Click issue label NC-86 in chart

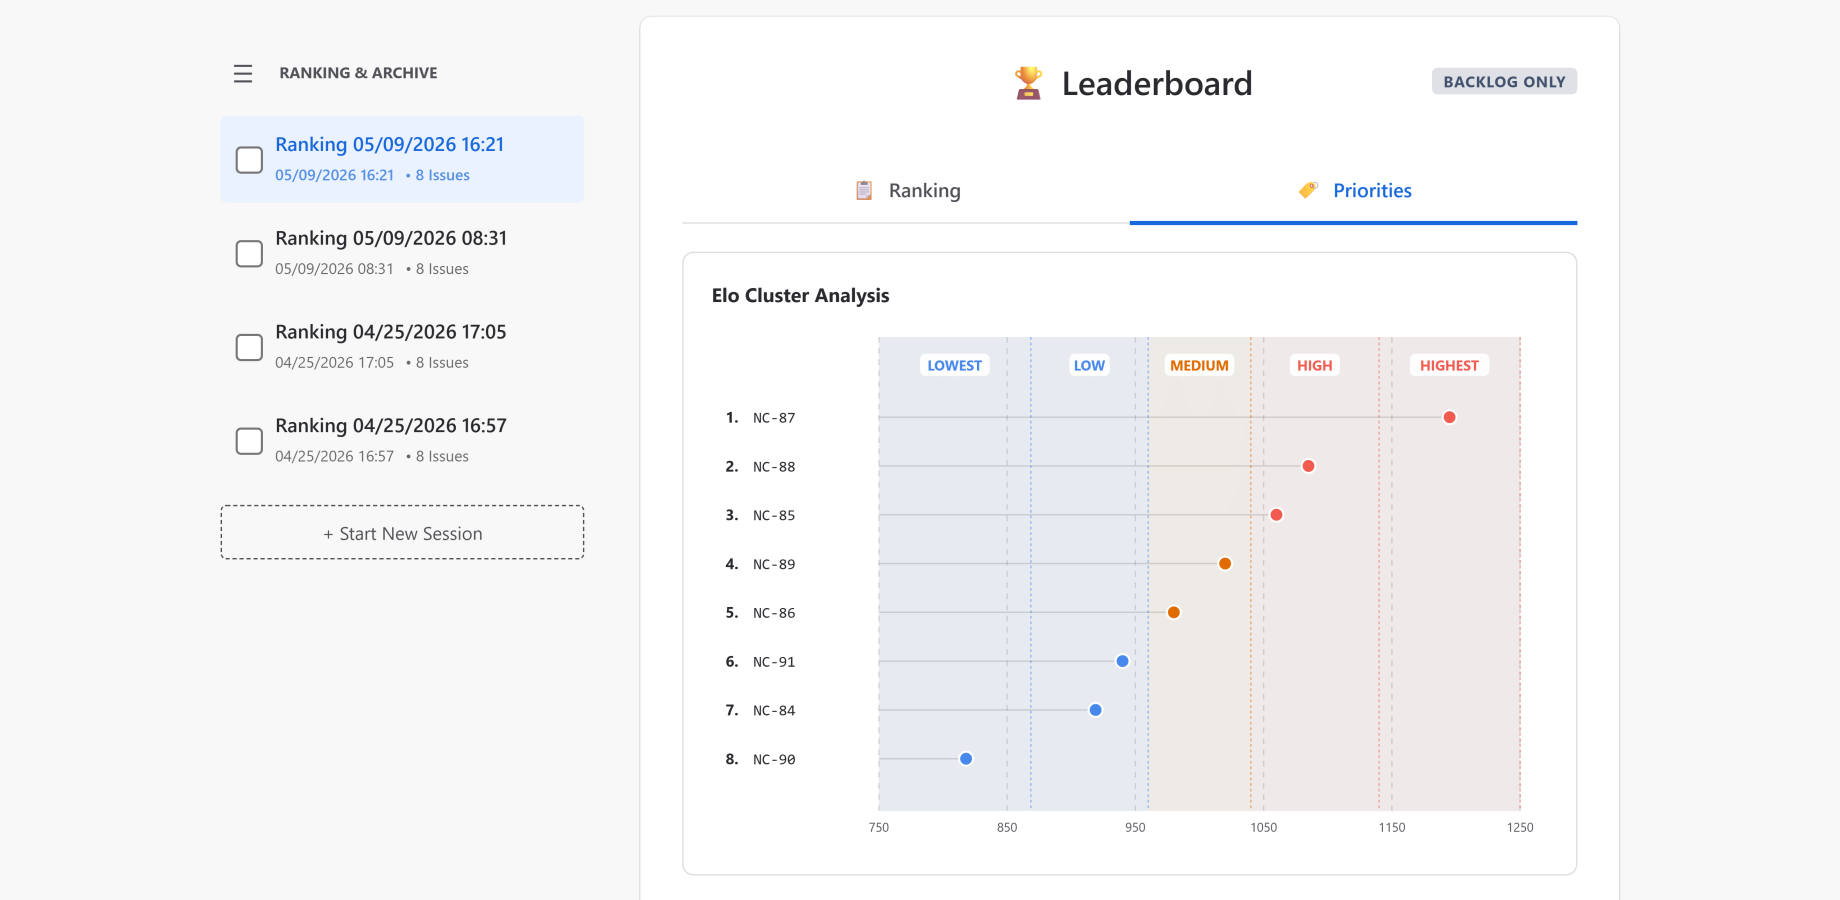click(774, 613)
